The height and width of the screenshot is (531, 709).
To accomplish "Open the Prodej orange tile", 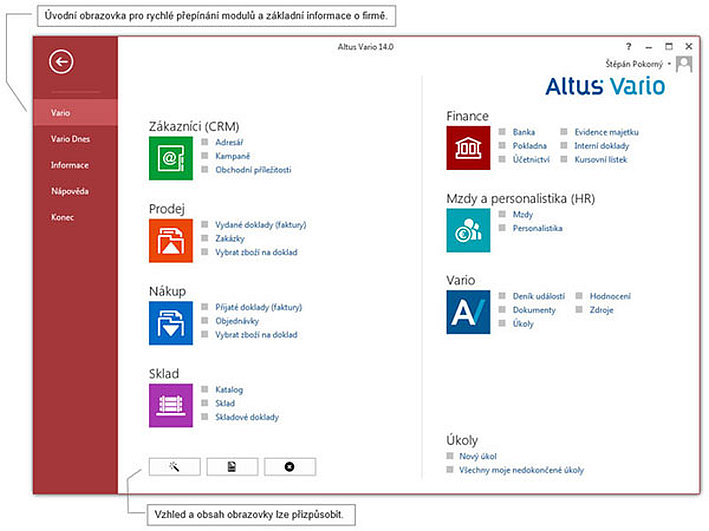I will (171, 241).
